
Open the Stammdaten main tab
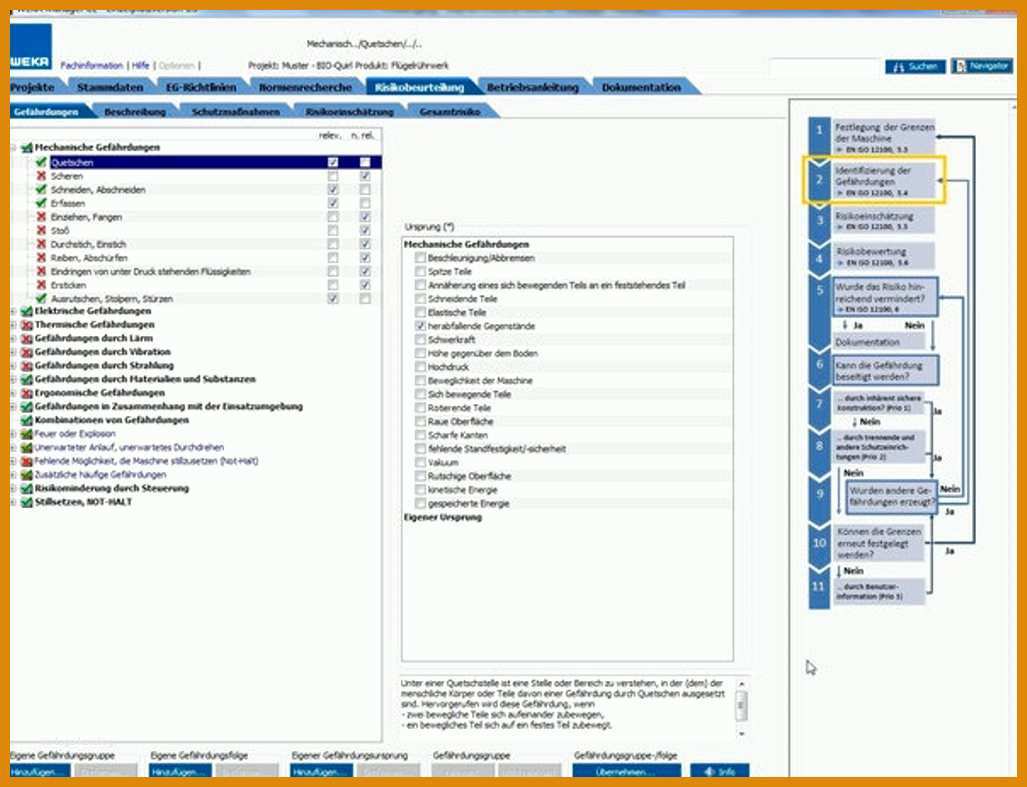coord(110,87)
